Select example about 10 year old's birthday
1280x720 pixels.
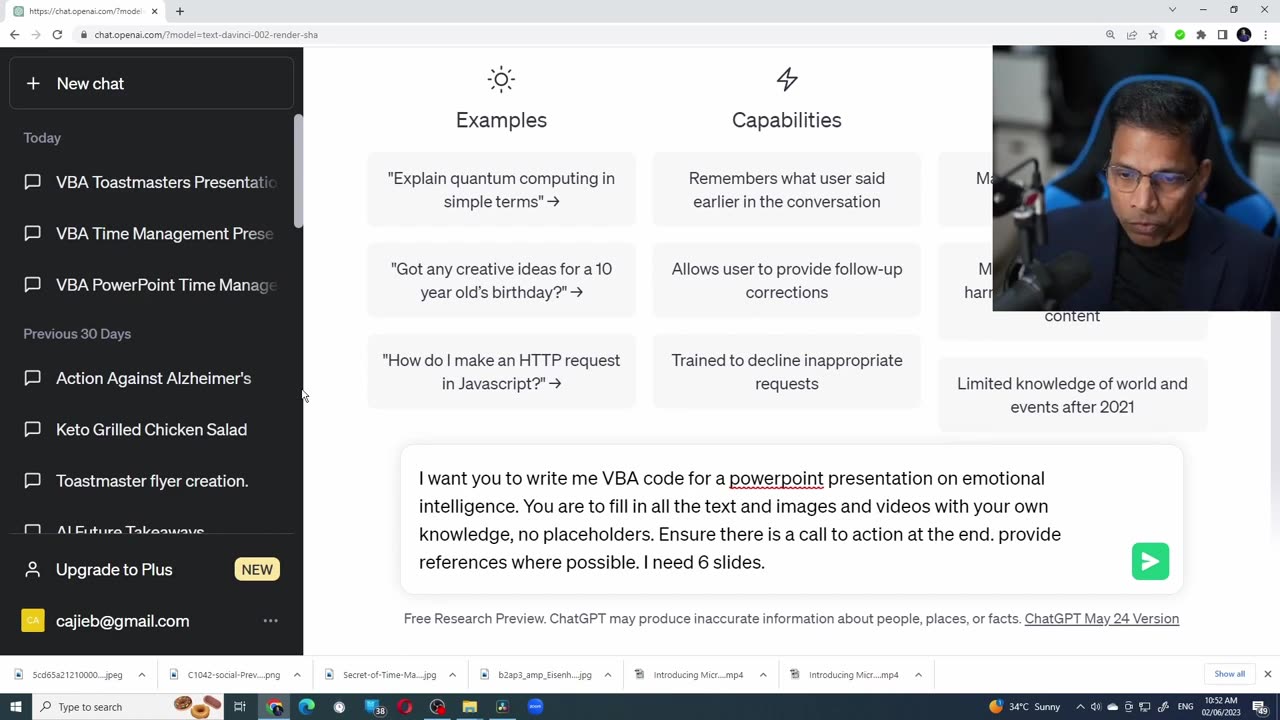[x=501, y=281]
